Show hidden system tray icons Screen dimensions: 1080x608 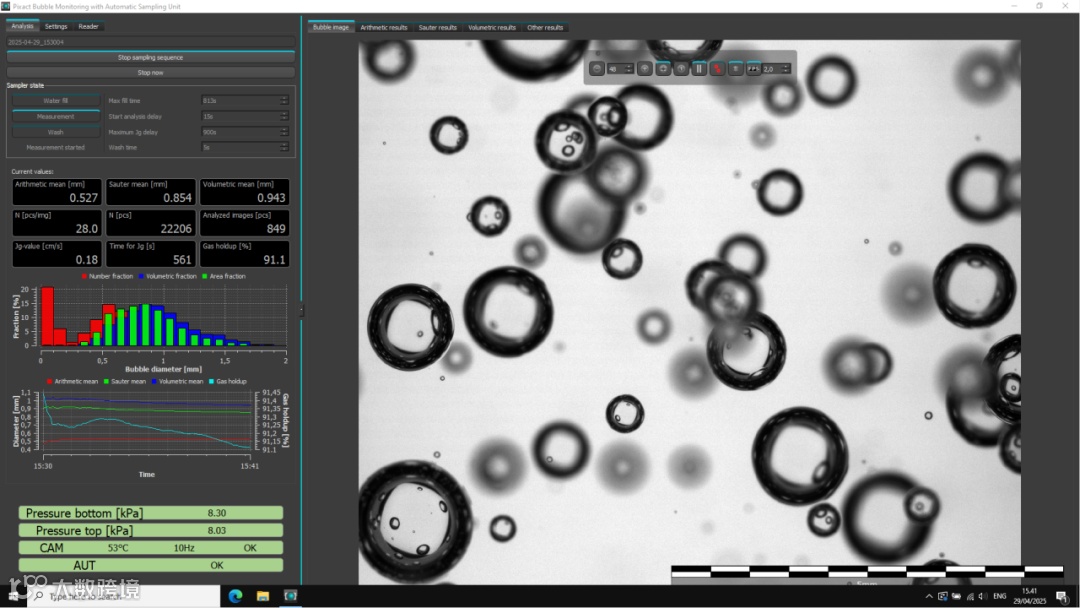point(928,596)
